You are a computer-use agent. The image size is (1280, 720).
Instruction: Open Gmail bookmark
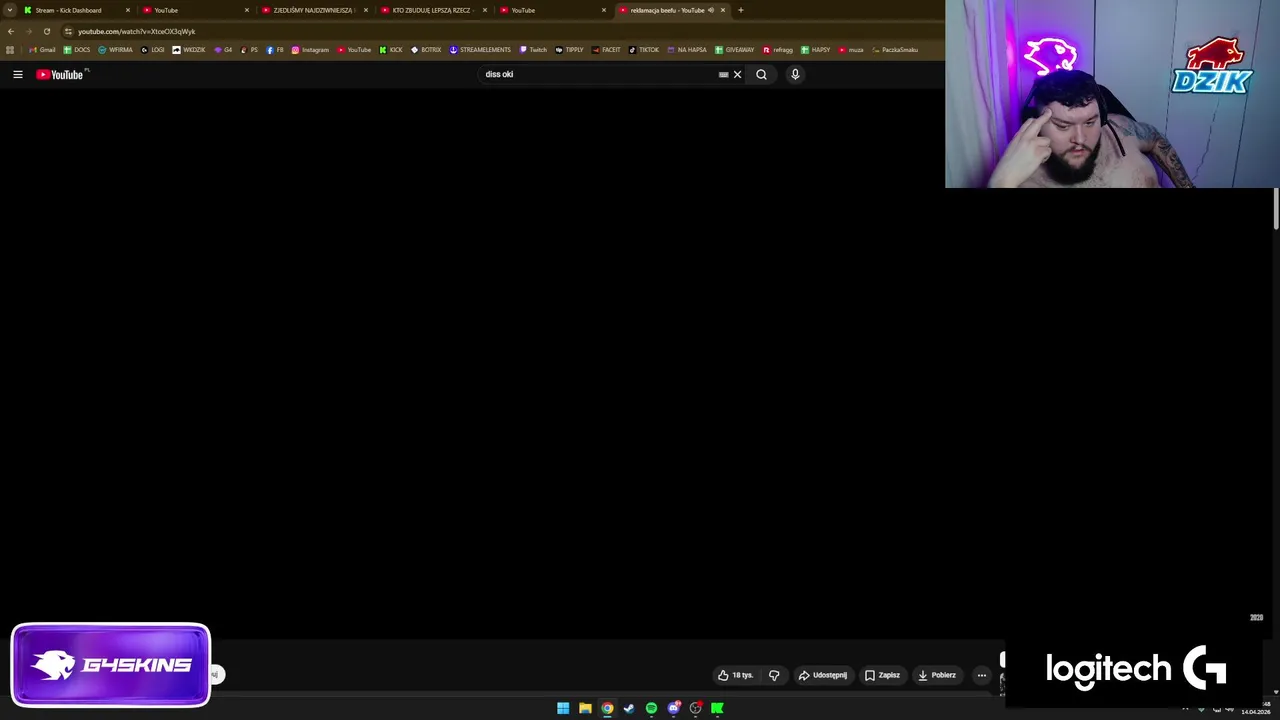click(42, 50)
